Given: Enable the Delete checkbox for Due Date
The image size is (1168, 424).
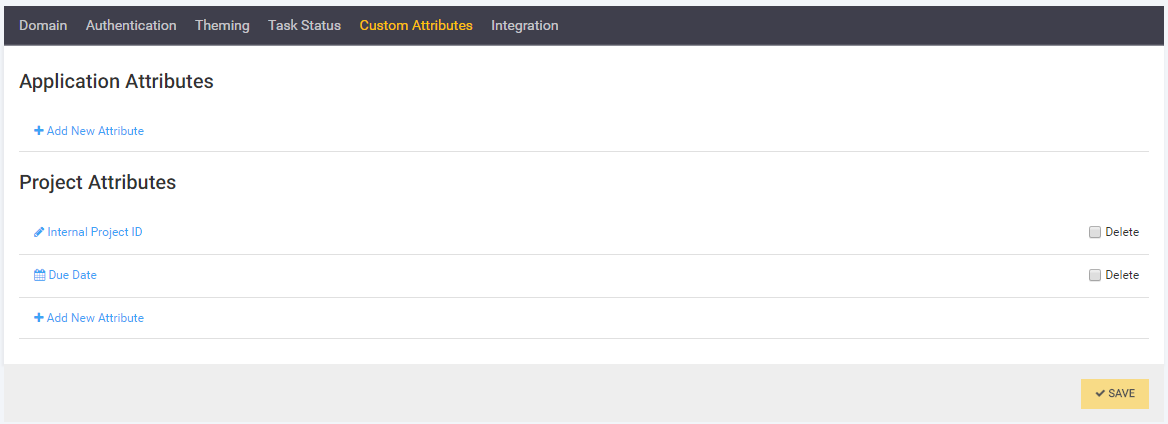Looking at the screenshot, I should (1095, 275).
